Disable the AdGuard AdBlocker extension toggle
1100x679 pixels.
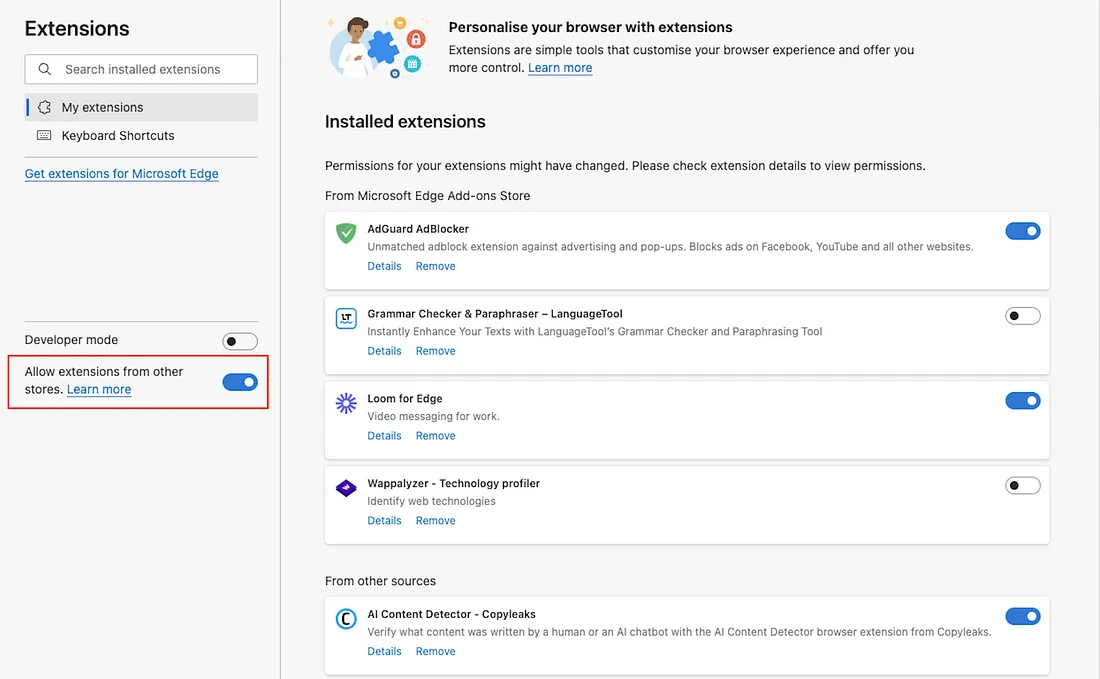(x=1022, y=231)
